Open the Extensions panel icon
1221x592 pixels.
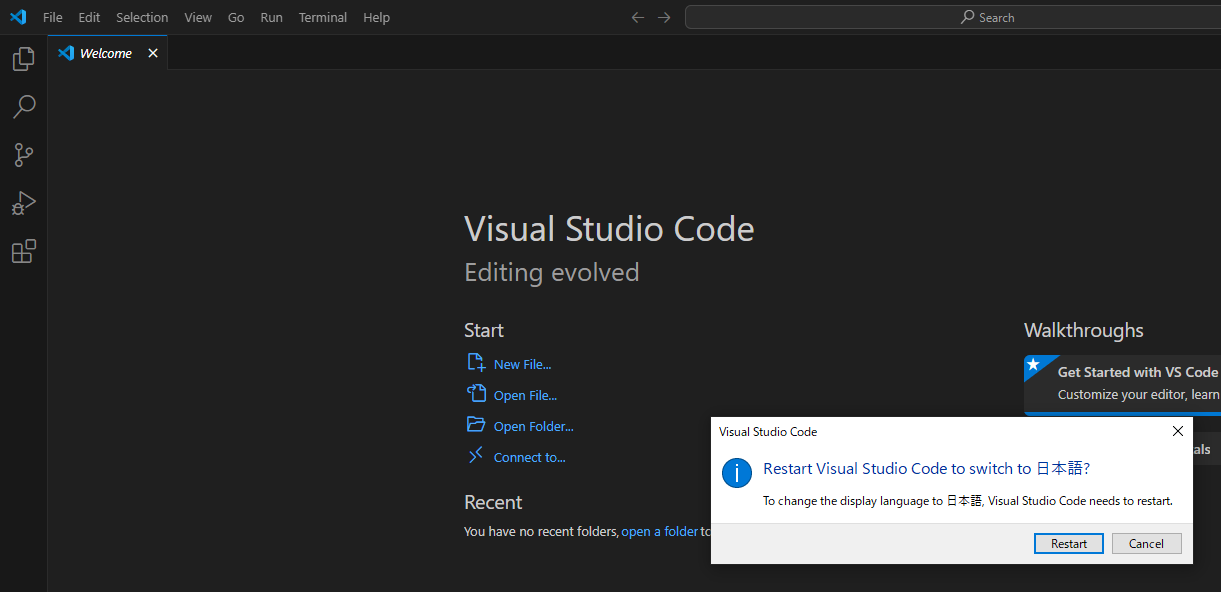[x=23, y=251]
